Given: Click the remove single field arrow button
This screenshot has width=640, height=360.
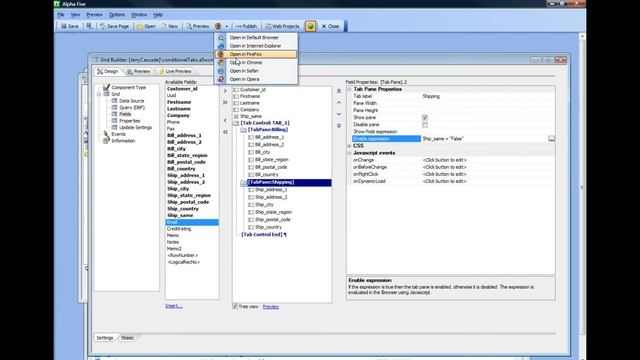Looking at the screenshot, I should pyautogui.click(x=225, y=120).
